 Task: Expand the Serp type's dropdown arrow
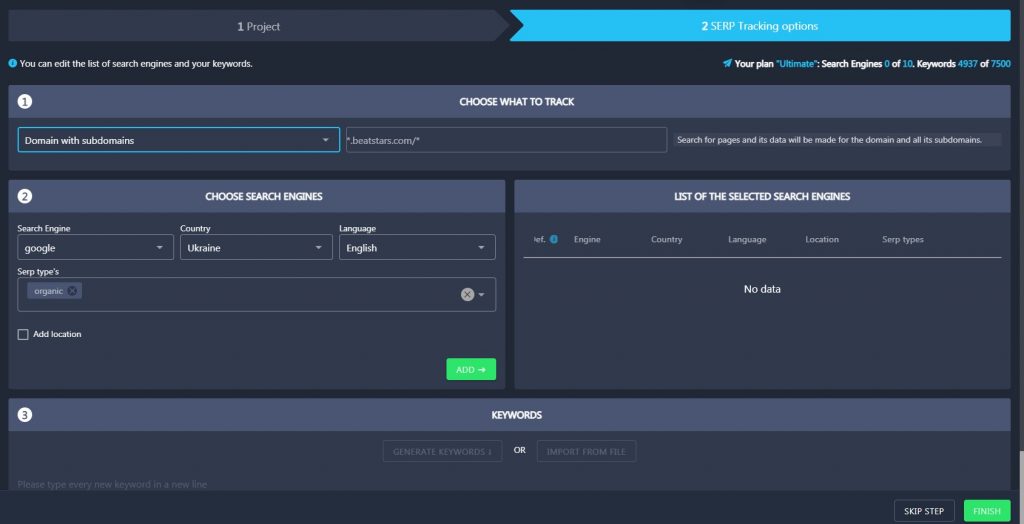pos(481,295)
